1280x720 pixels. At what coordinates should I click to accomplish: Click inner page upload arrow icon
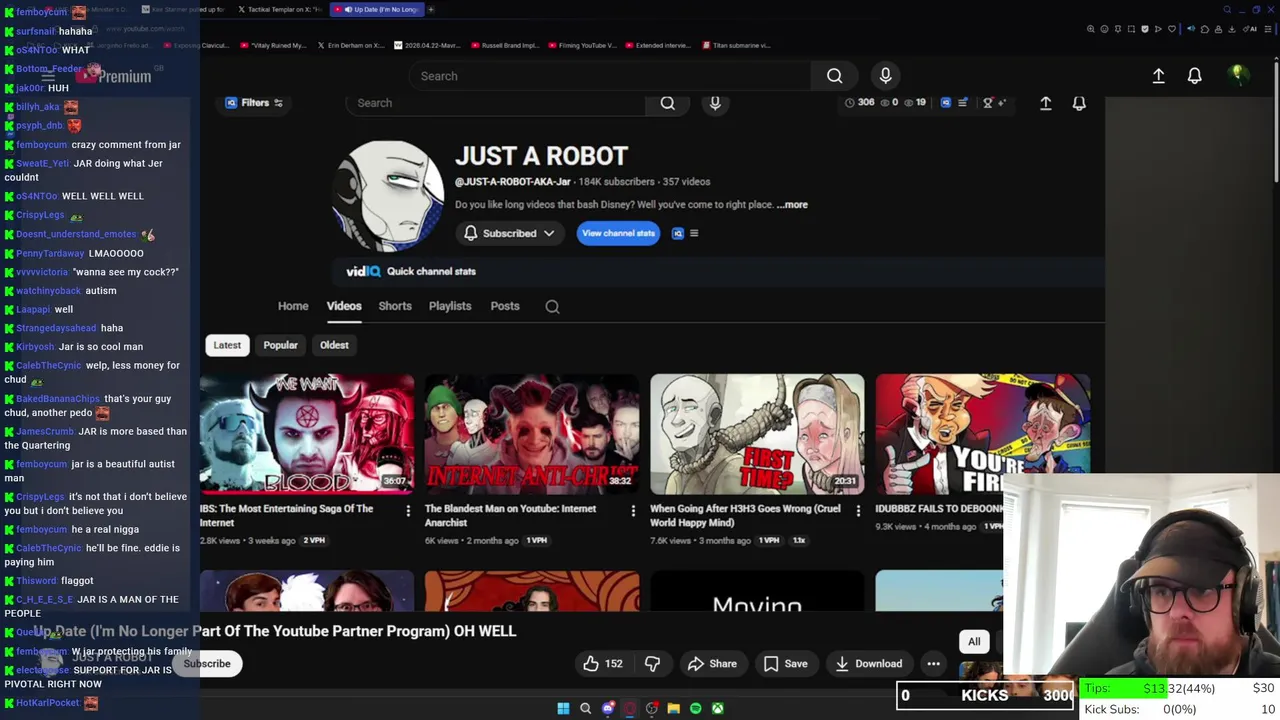pos(1045,103)
